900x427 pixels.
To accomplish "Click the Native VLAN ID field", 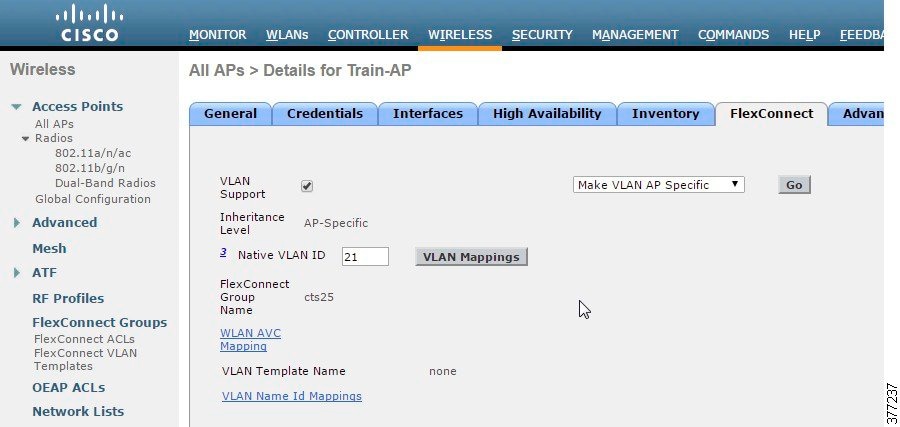I will (365, 257).
